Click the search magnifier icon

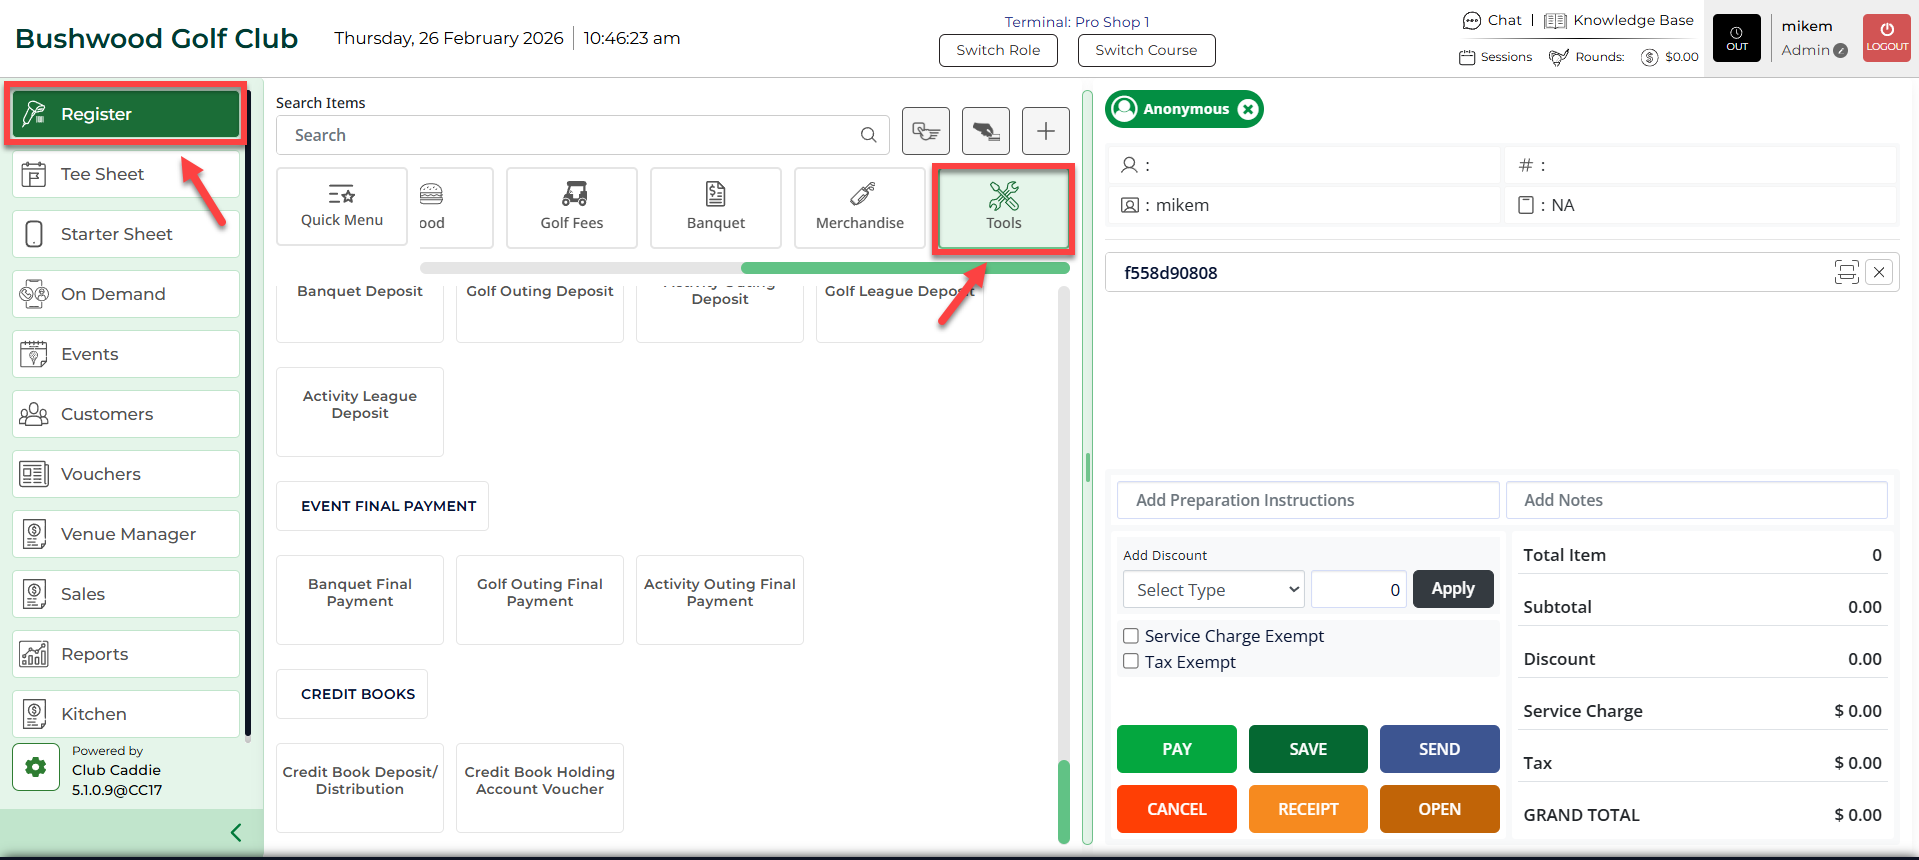[x=868, y=135]
